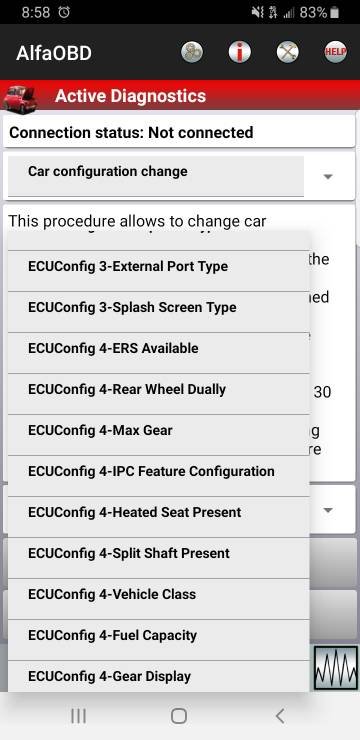The width and height of the screenshot is (360, 740).
Task: Open the crossed wrench tools icon
Action: [287, 52]
